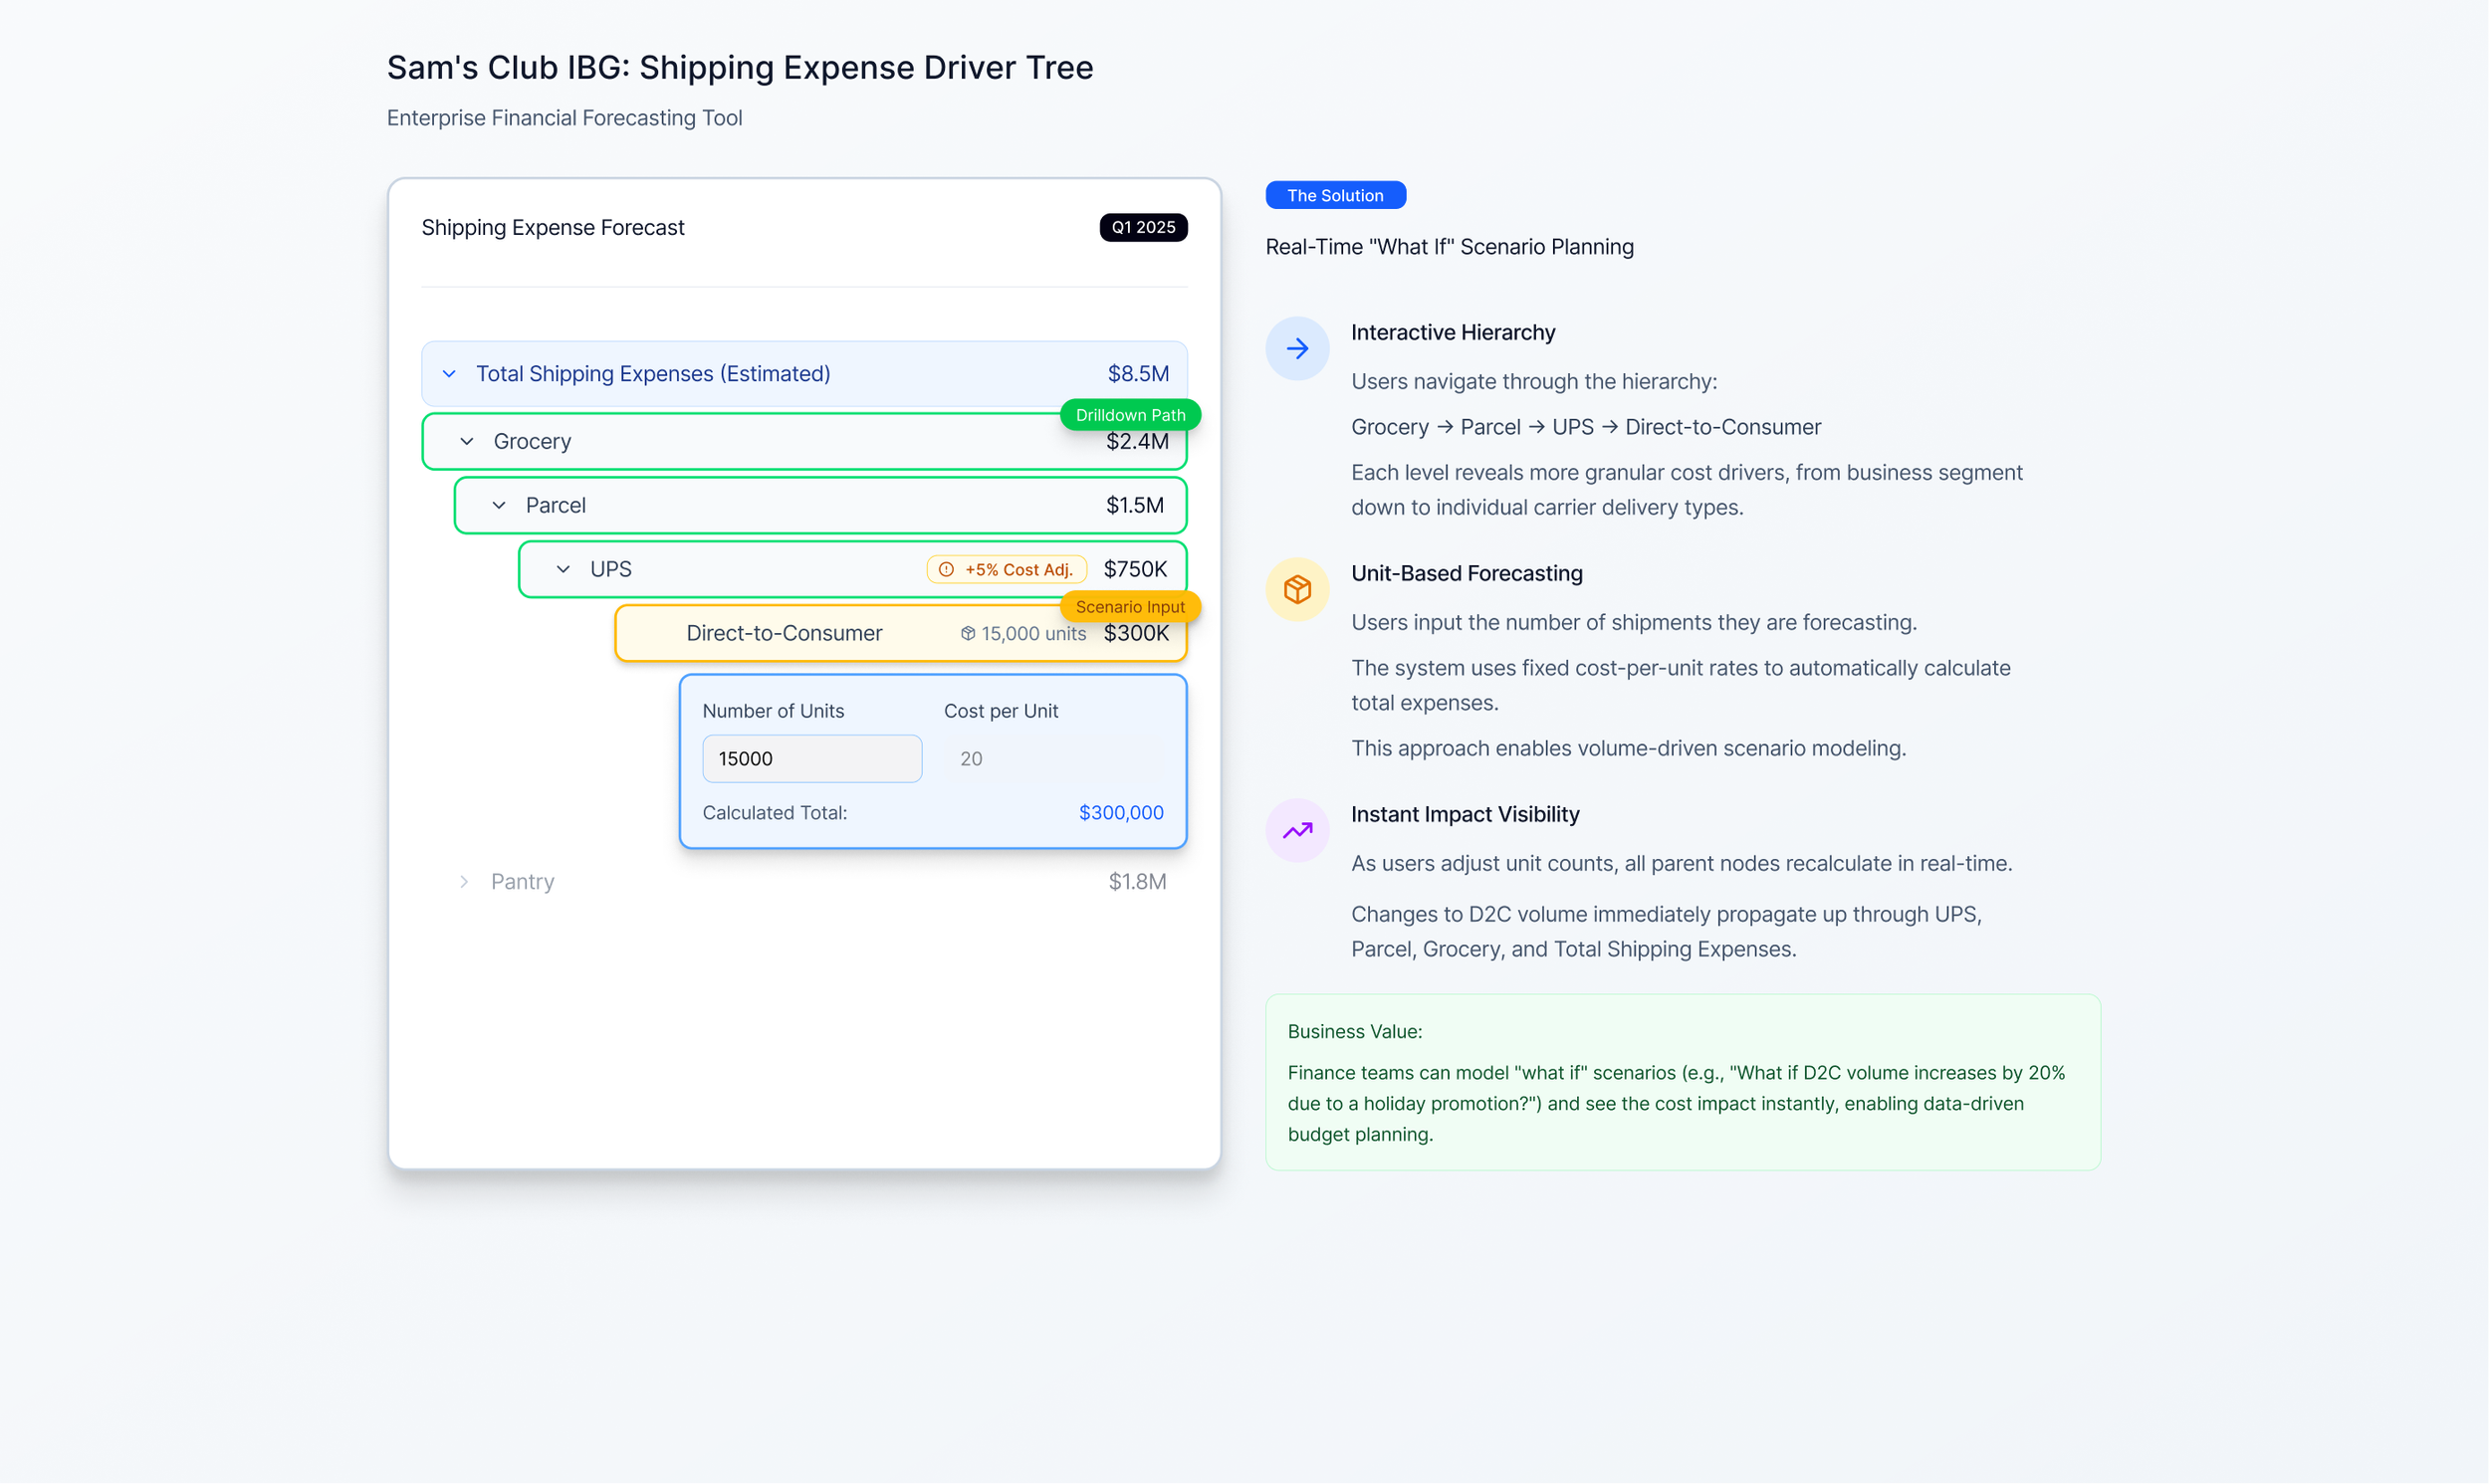Click the disabled Cost per Unit field

point(1053,758)
